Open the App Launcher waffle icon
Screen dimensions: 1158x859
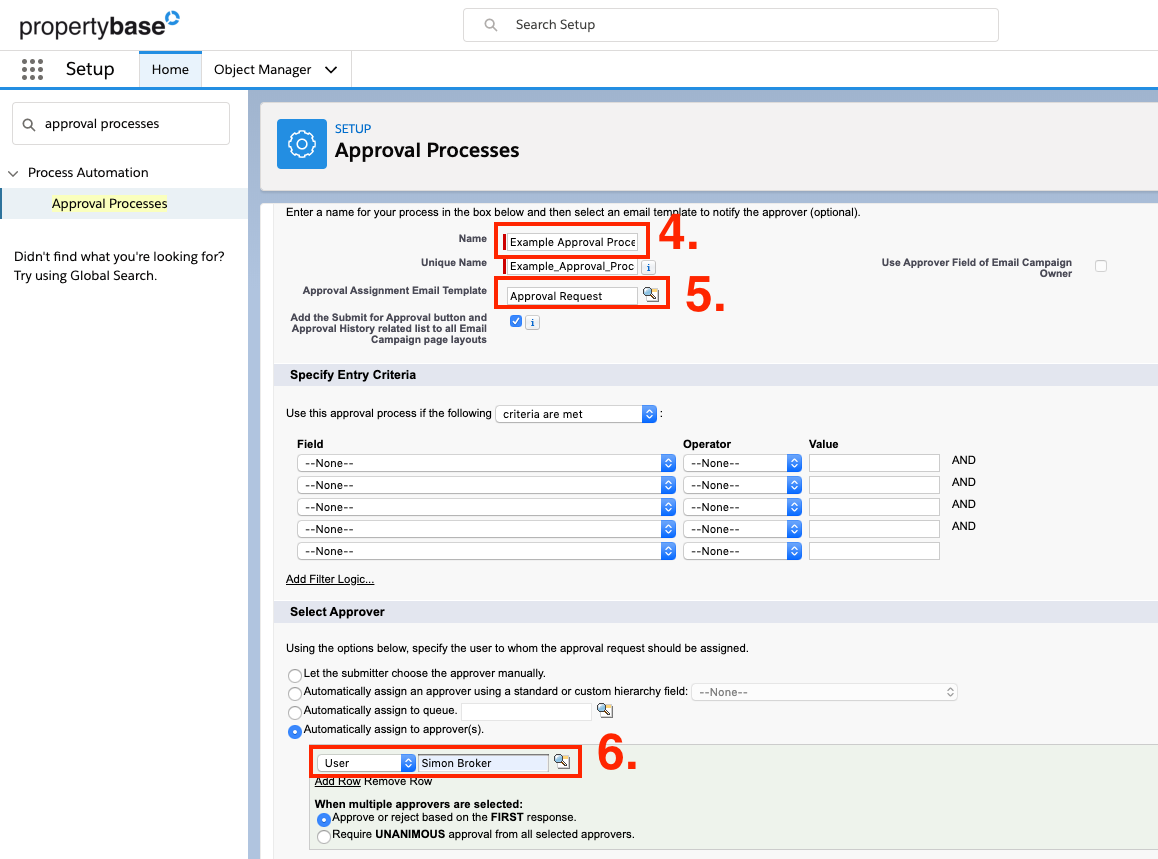coord(32,68)
